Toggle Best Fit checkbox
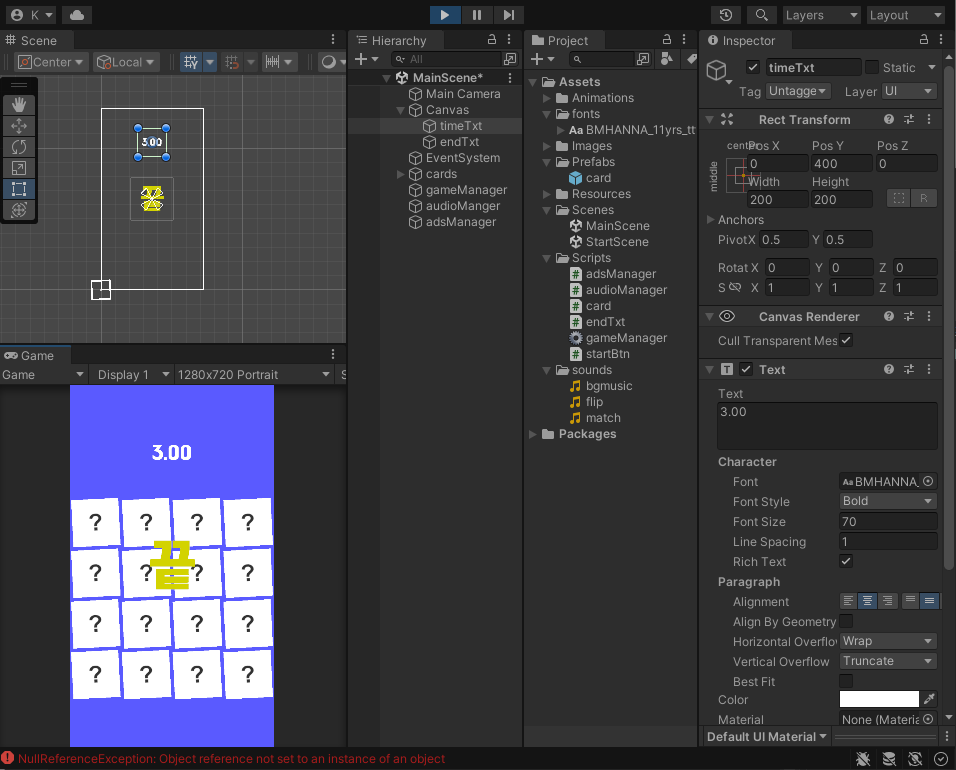The width and height of the screenshot is (956, 770). pos(846,681)
